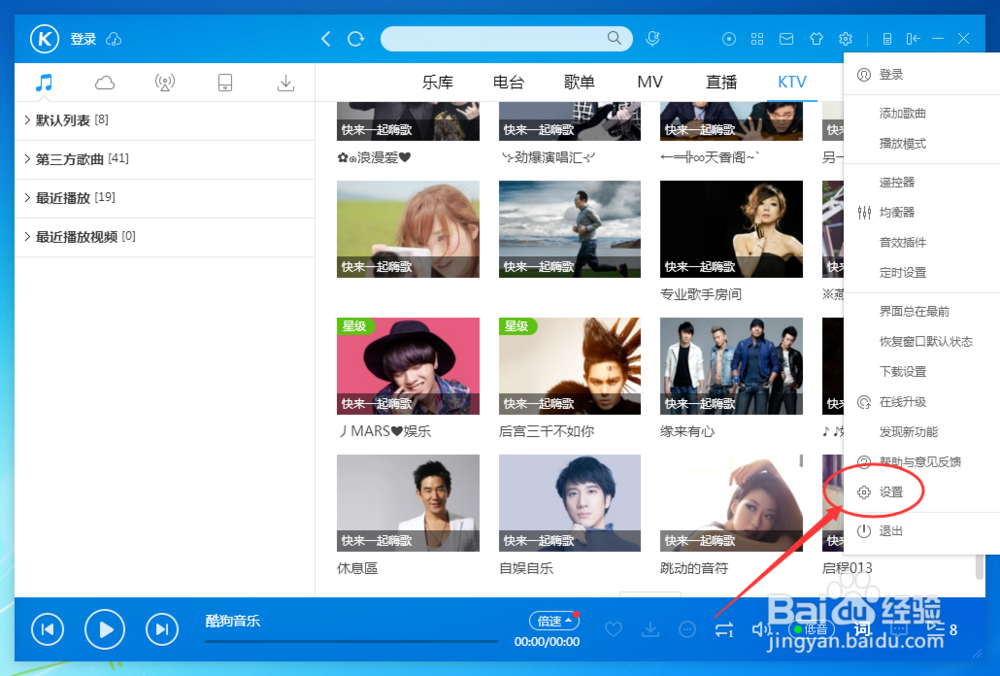Select the local music note tab
Screen dimensions: 1000x676
[44, 82]
